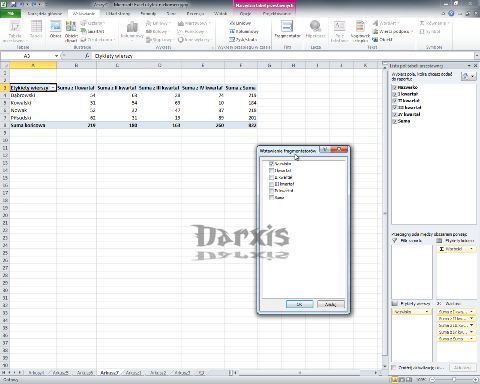This screenshot has width=480, height=384.
Task: Open the Wartości item dropdown in column labels area
Action: click(471, 249)
